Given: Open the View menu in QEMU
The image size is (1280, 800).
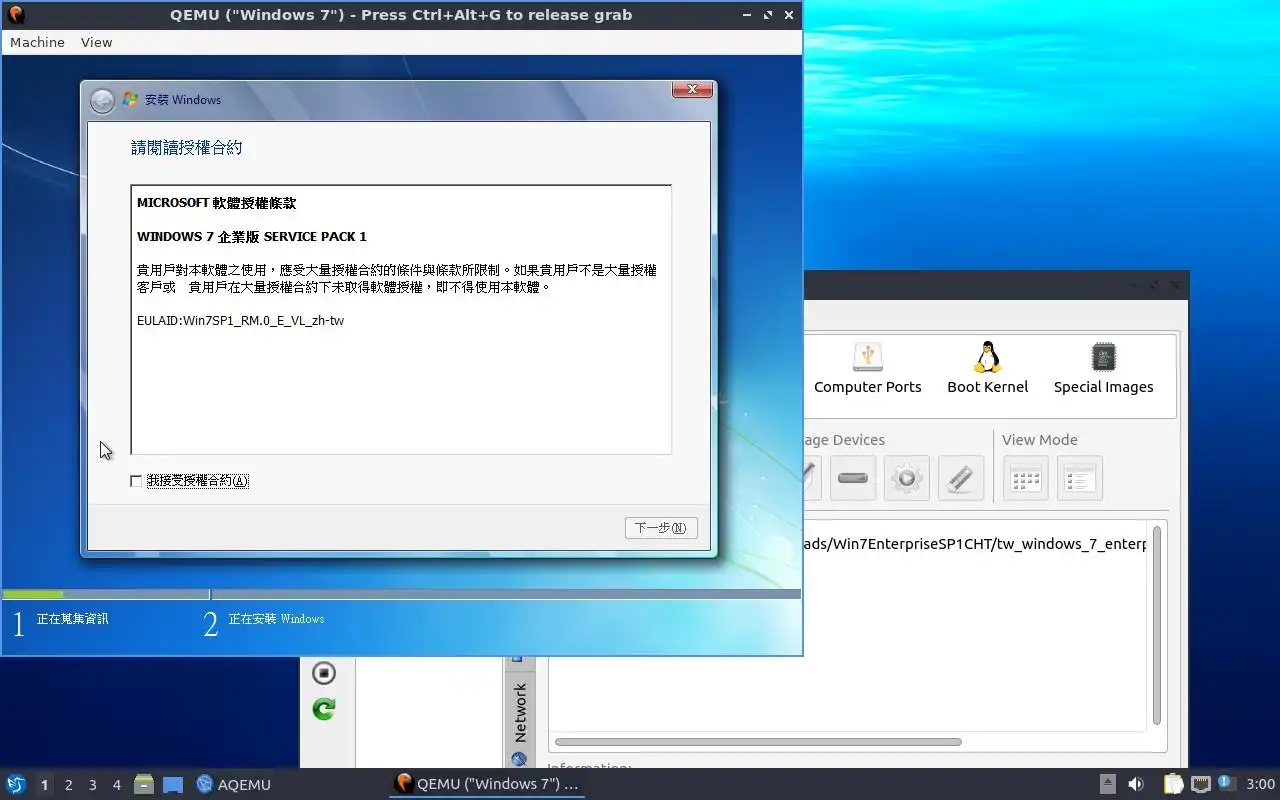Looking at the screenshot, I should [x=97, y=42].
